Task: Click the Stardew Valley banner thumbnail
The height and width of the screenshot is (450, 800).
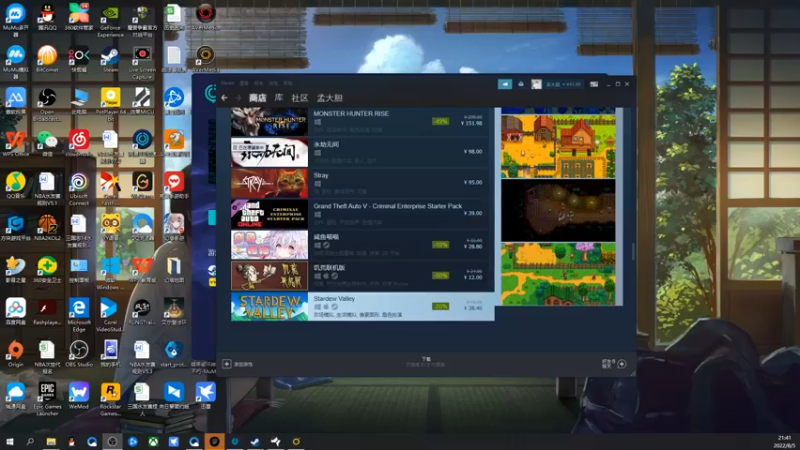Action: point(269,307)
